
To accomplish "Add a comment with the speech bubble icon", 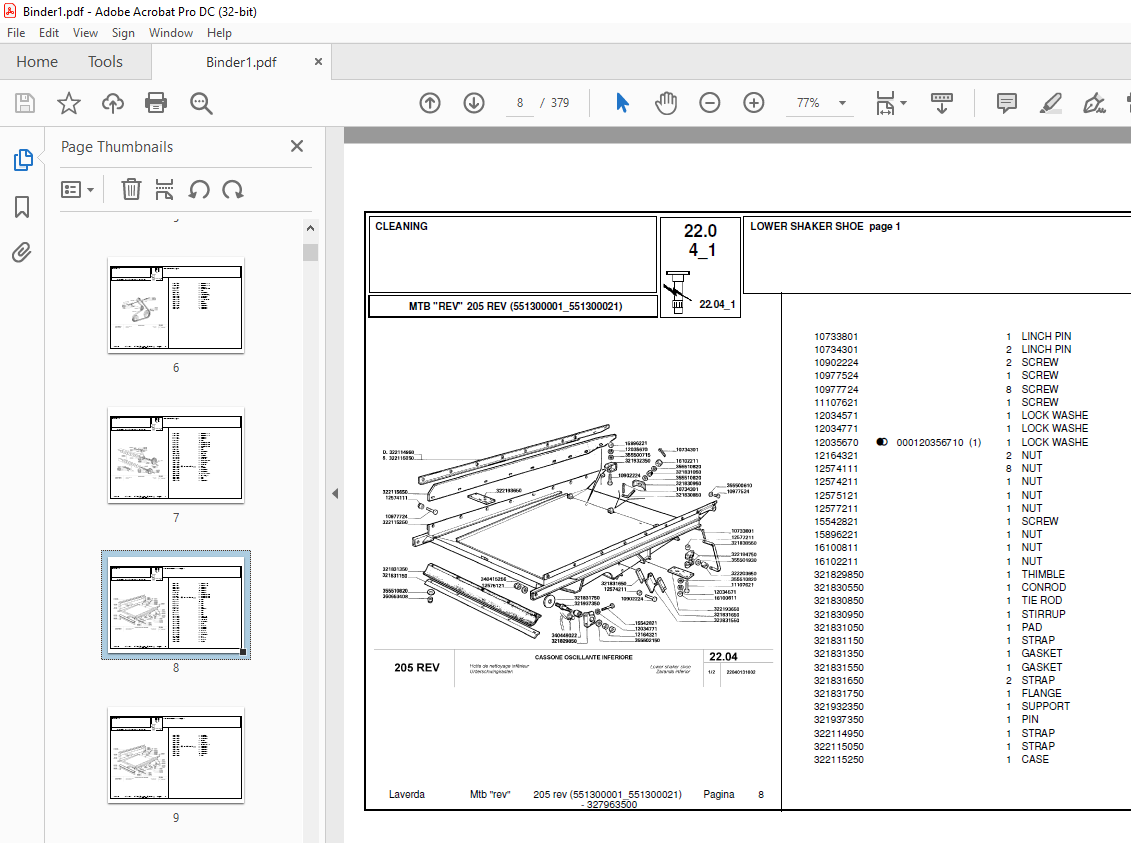I will (1006, 103).
